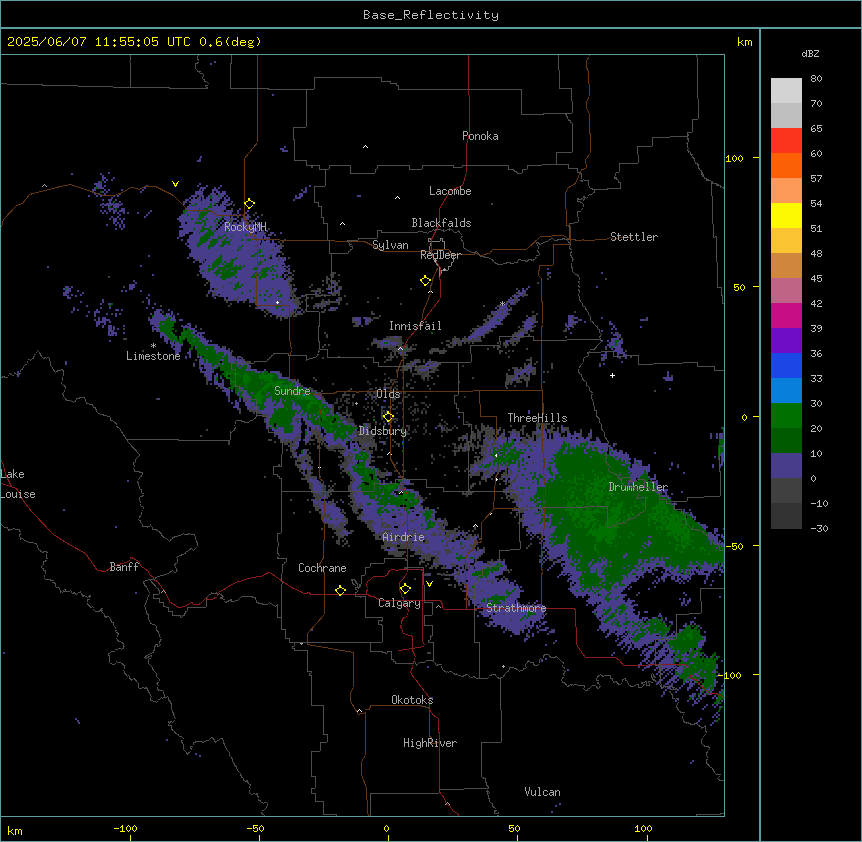Image resolution: width=862 pixels, height=842 pixels.
Task: Click the Ponoka city label
Action: (x=480, y=136)
